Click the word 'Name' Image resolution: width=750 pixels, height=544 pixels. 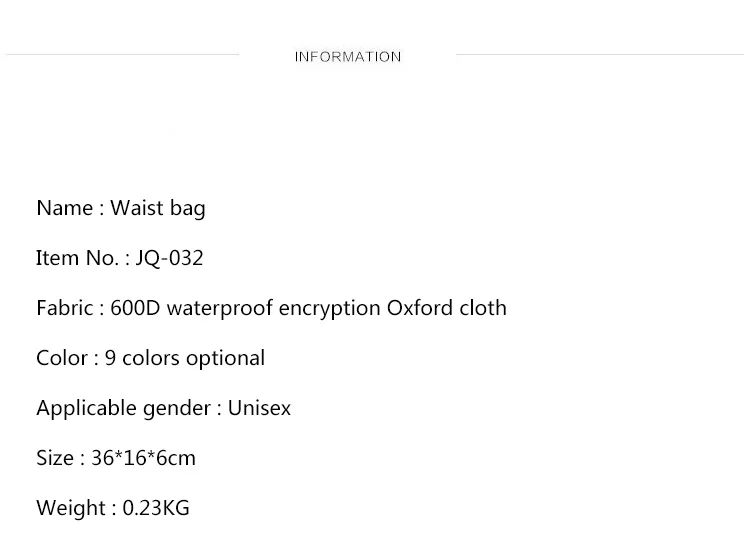coord(65,209)
